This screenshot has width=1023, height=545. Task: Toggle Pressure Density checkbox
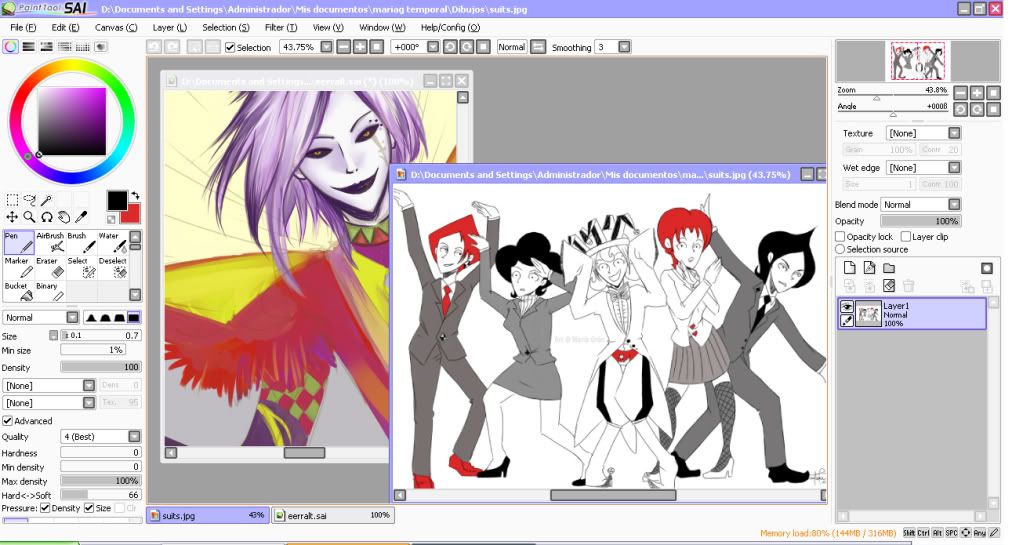[x=45, y=508]
